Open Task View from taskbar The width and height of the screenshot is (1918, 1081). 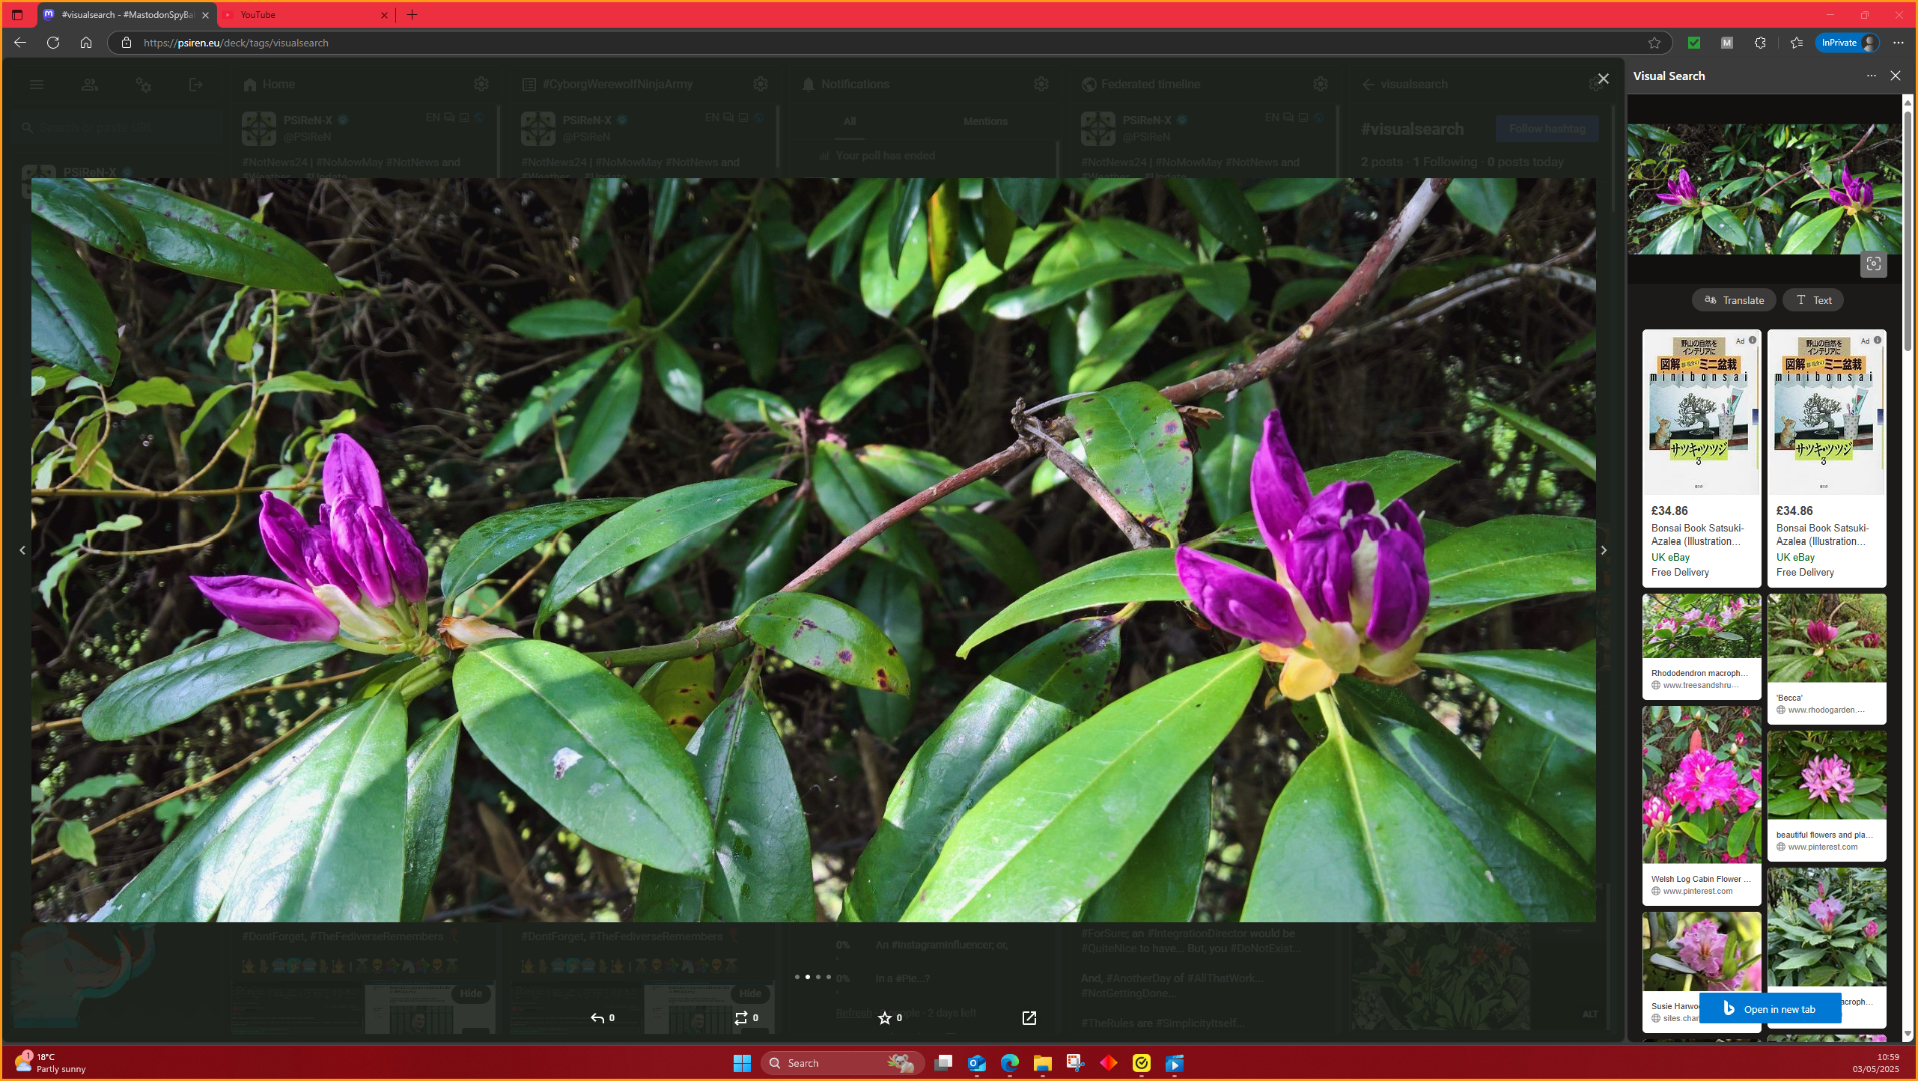point(943,1063)
